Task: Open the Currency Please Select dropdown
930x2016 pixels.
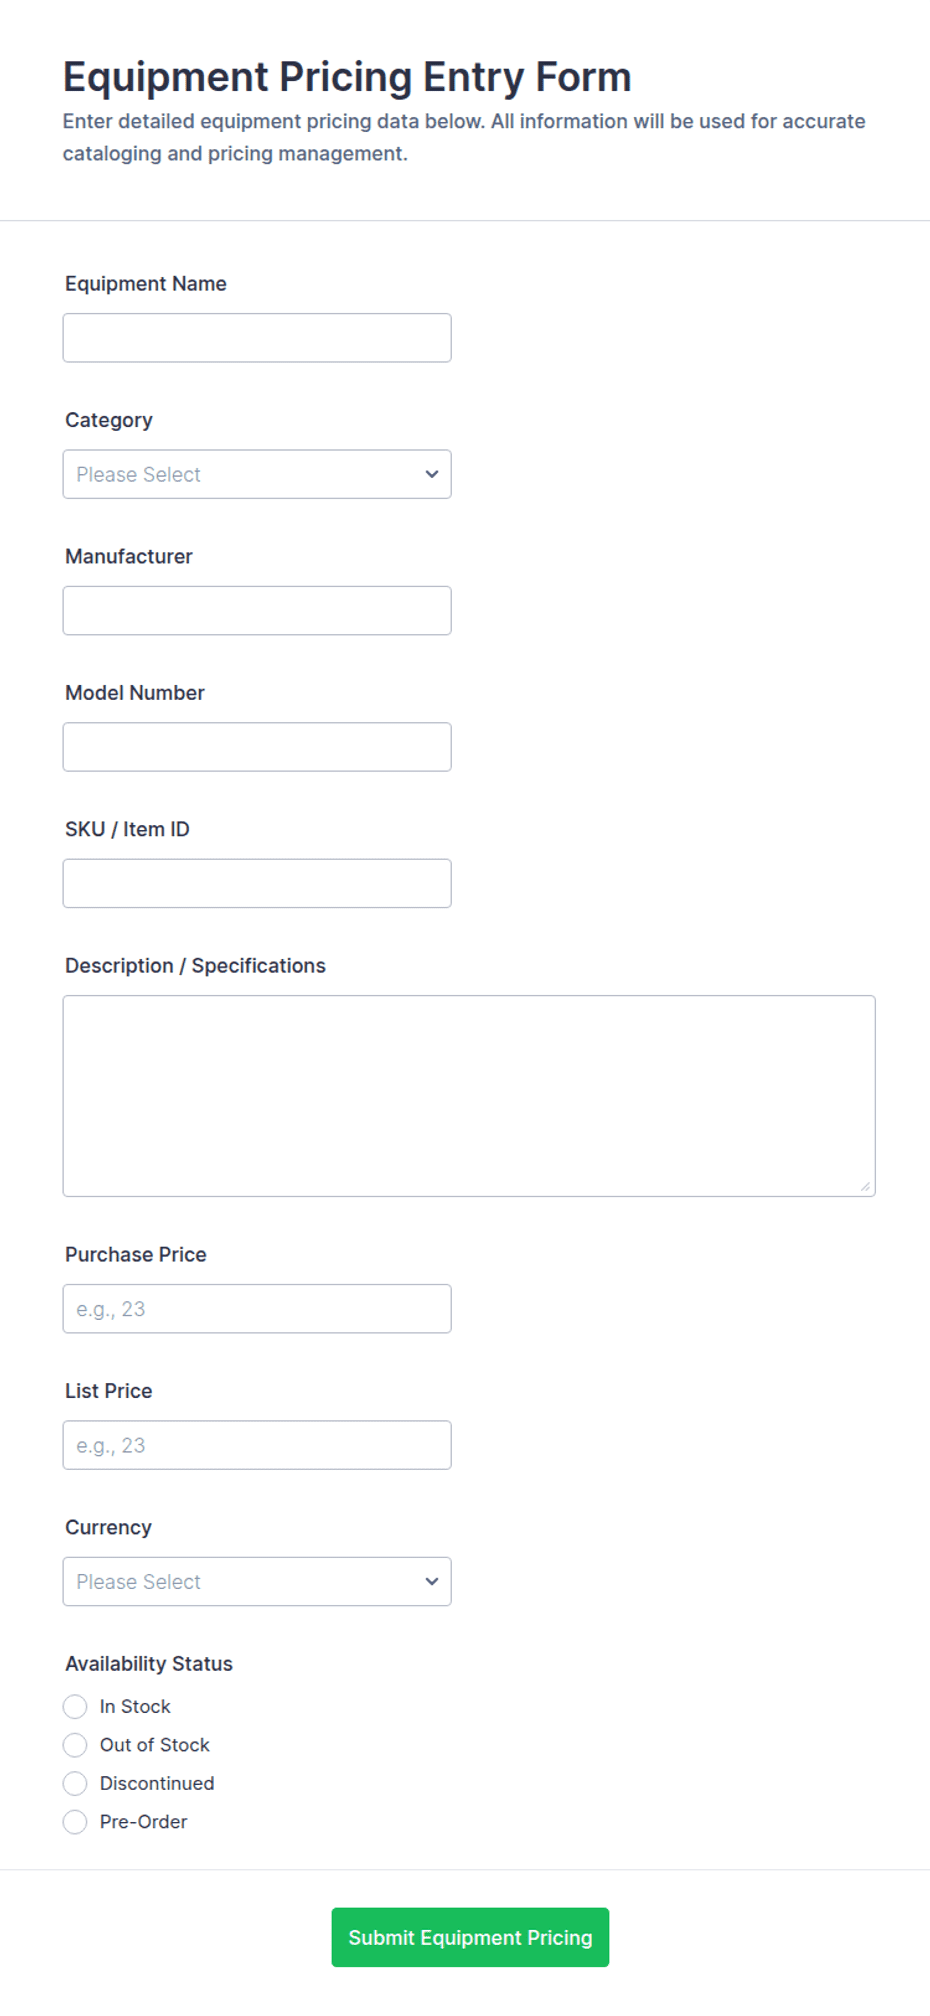Action: 257,1581
